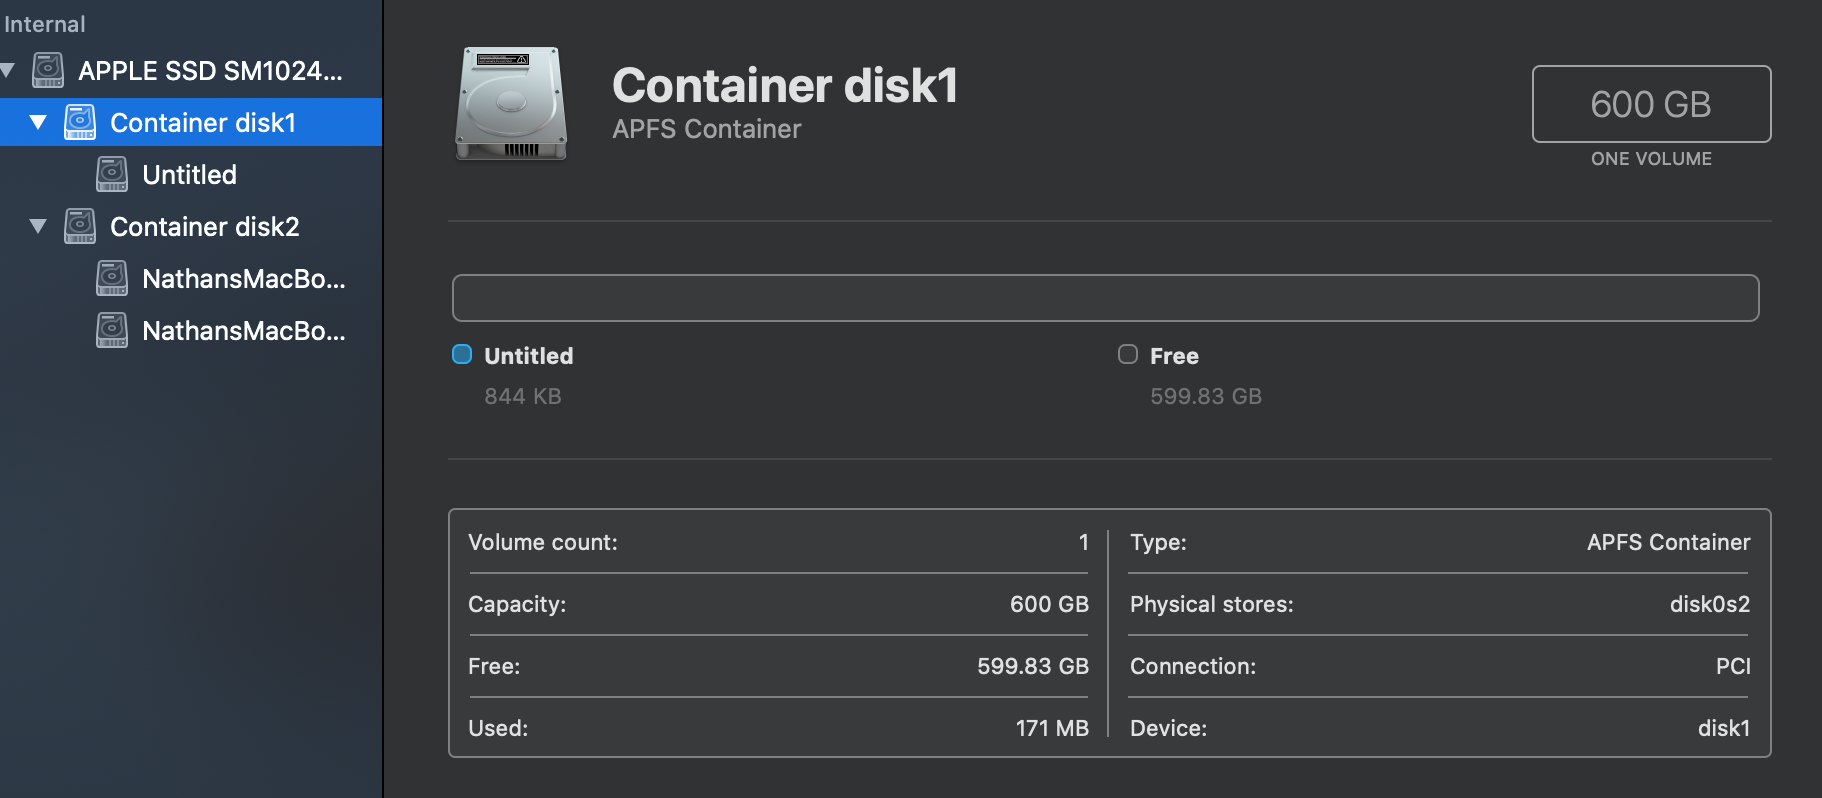The image size is (1822, 798).
Task: Click the Untitled volume icon in sidebar
Action: click(112, 174)
